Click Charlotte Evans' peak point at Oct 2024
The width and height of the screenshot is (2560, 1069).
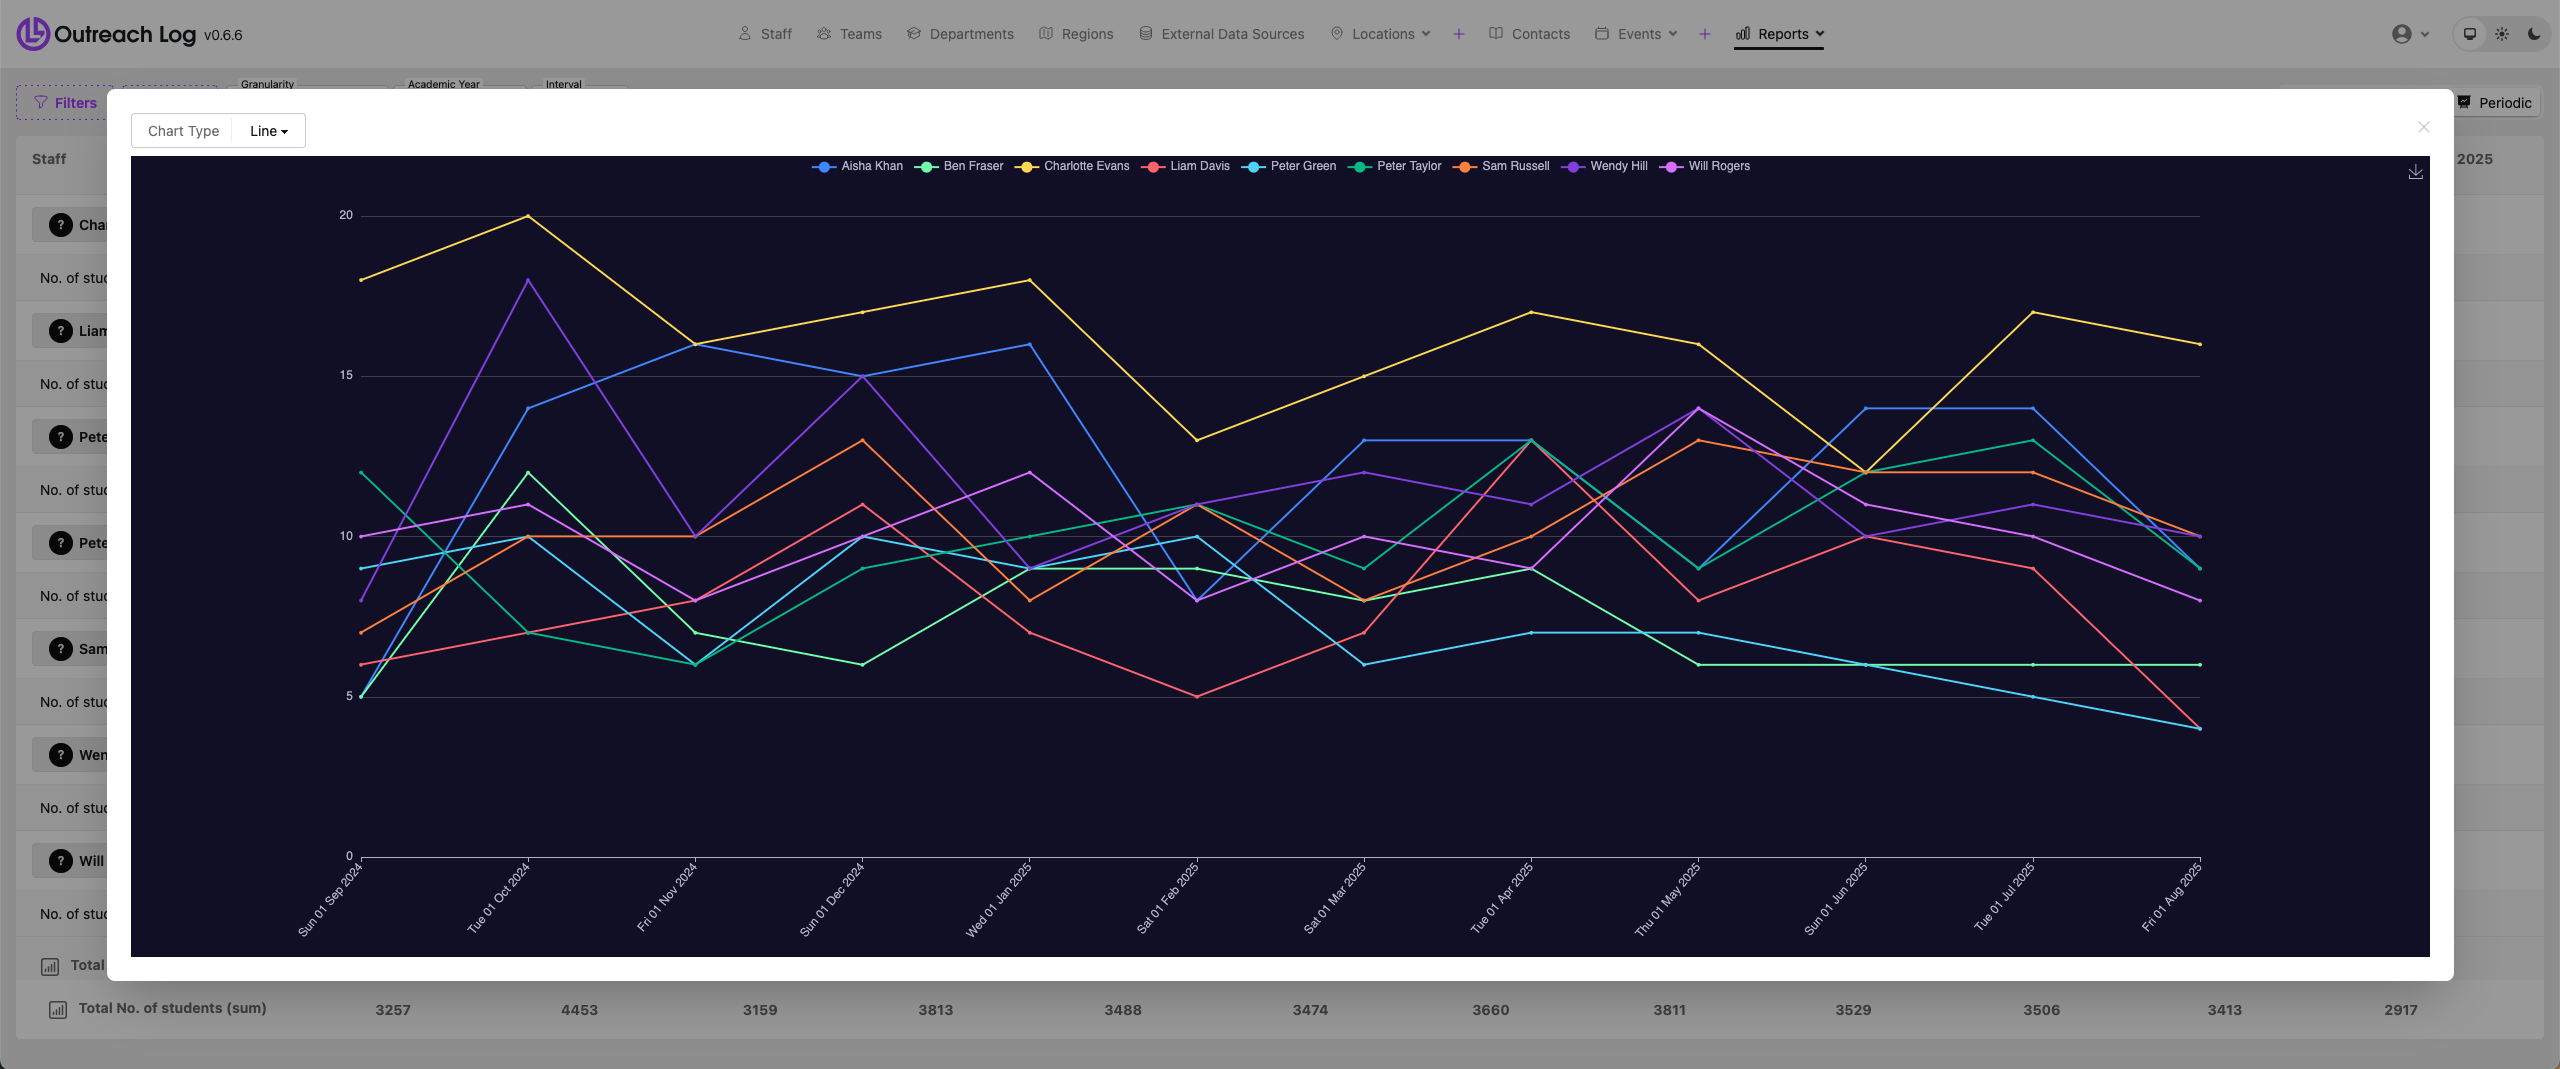[x=528, y=216]
